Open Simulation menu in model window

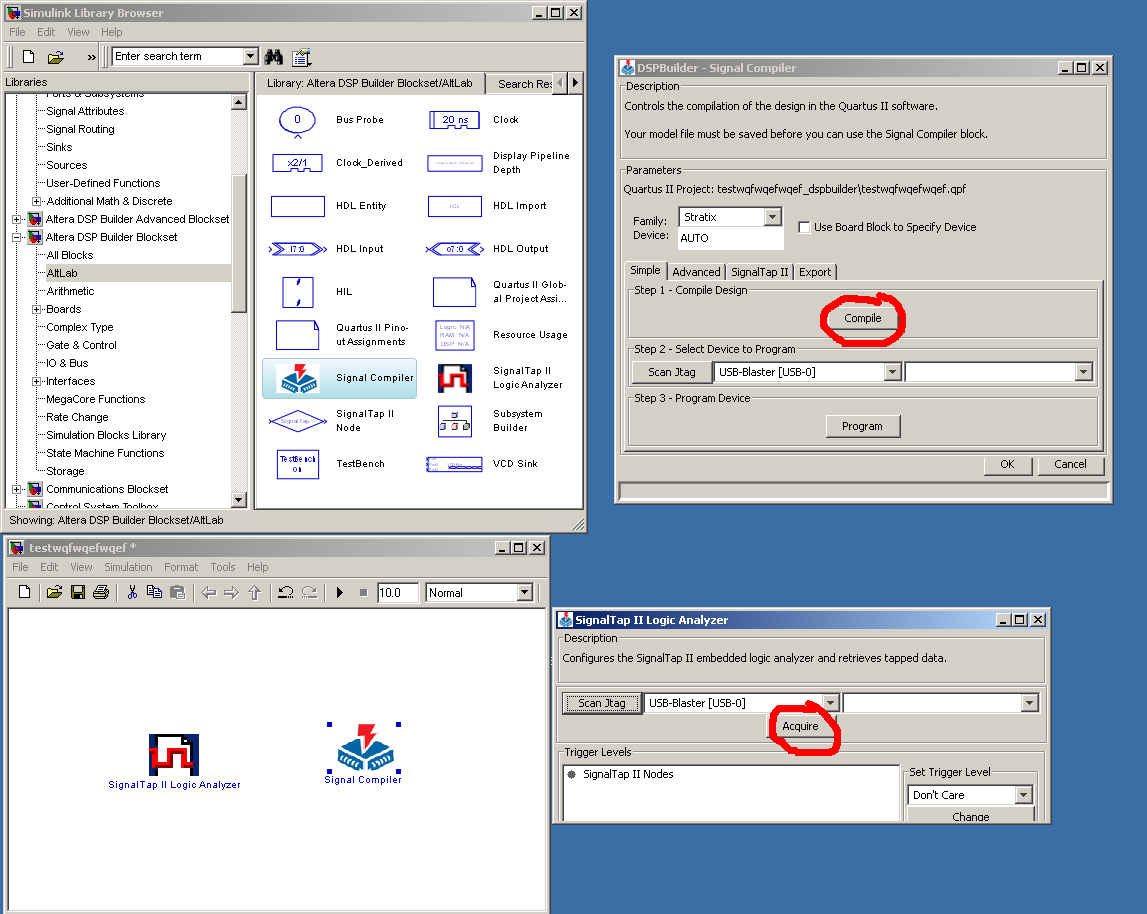click(128, 567)
